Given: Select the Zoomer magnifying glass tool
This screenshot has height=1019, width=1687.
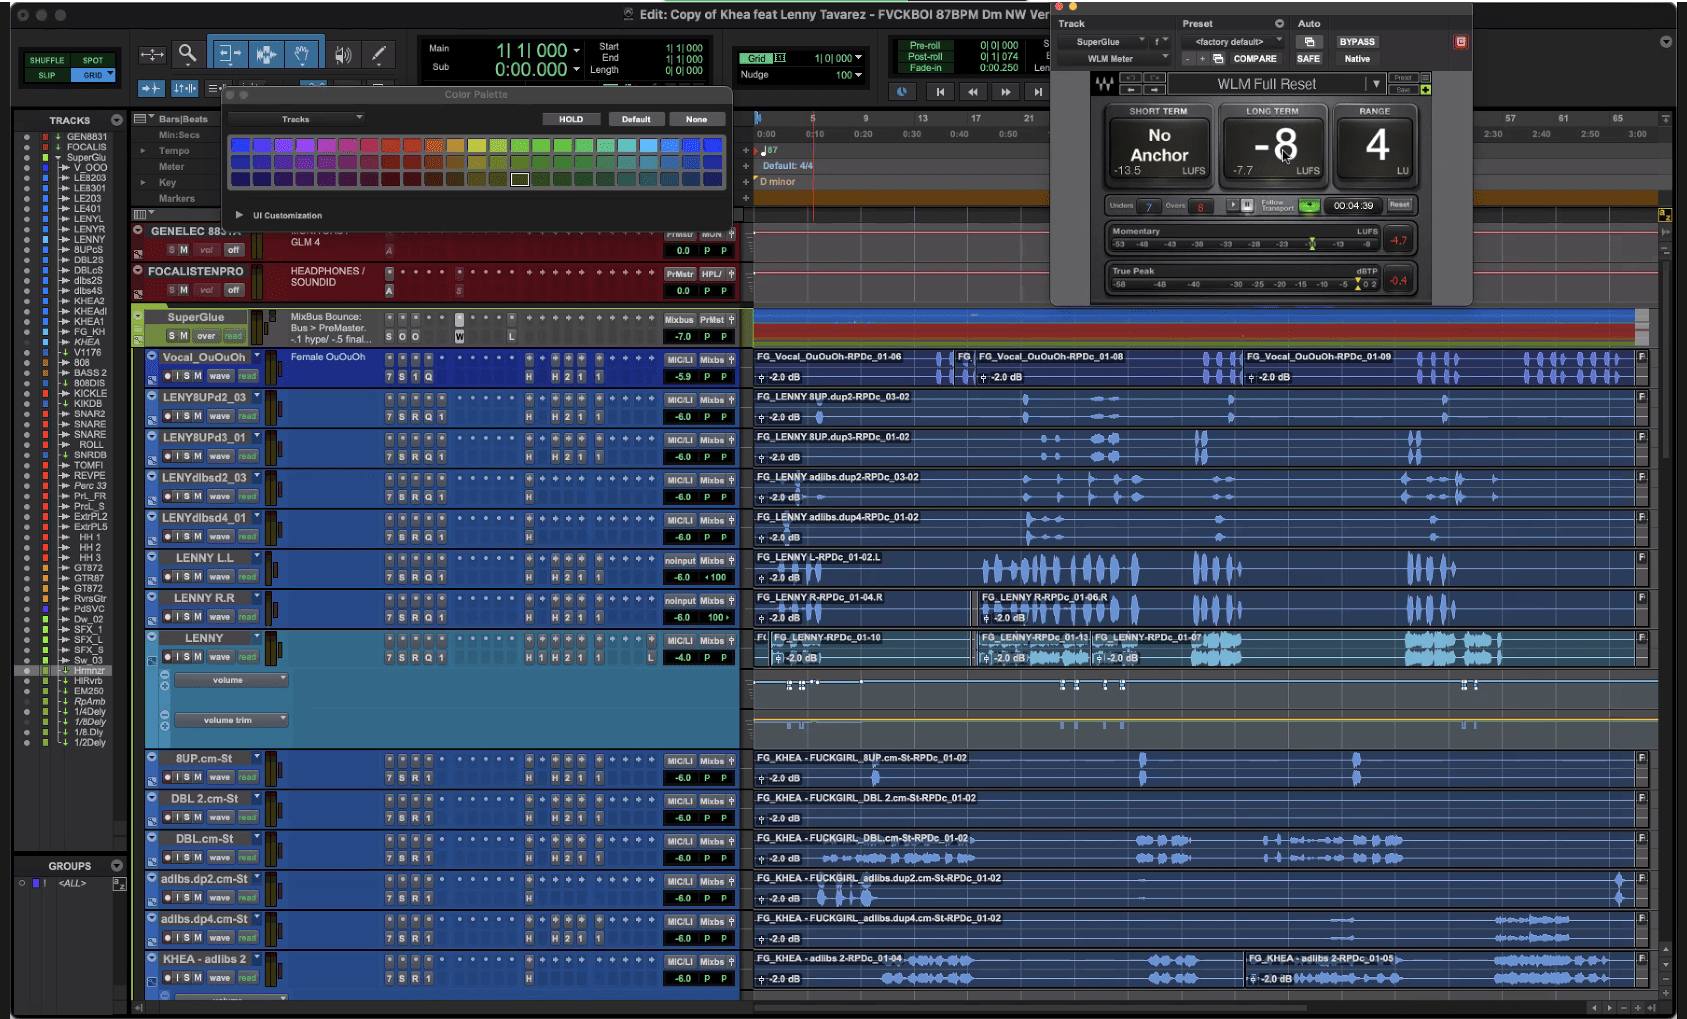Looking at the screenshot, I should (187, 54).
